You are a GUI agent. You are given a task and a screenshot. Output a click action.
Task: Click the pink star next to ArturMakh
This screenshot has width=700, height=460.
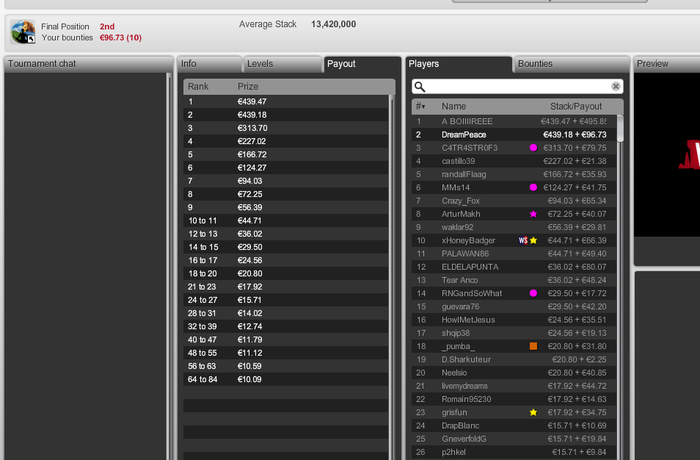click(533, 214)
